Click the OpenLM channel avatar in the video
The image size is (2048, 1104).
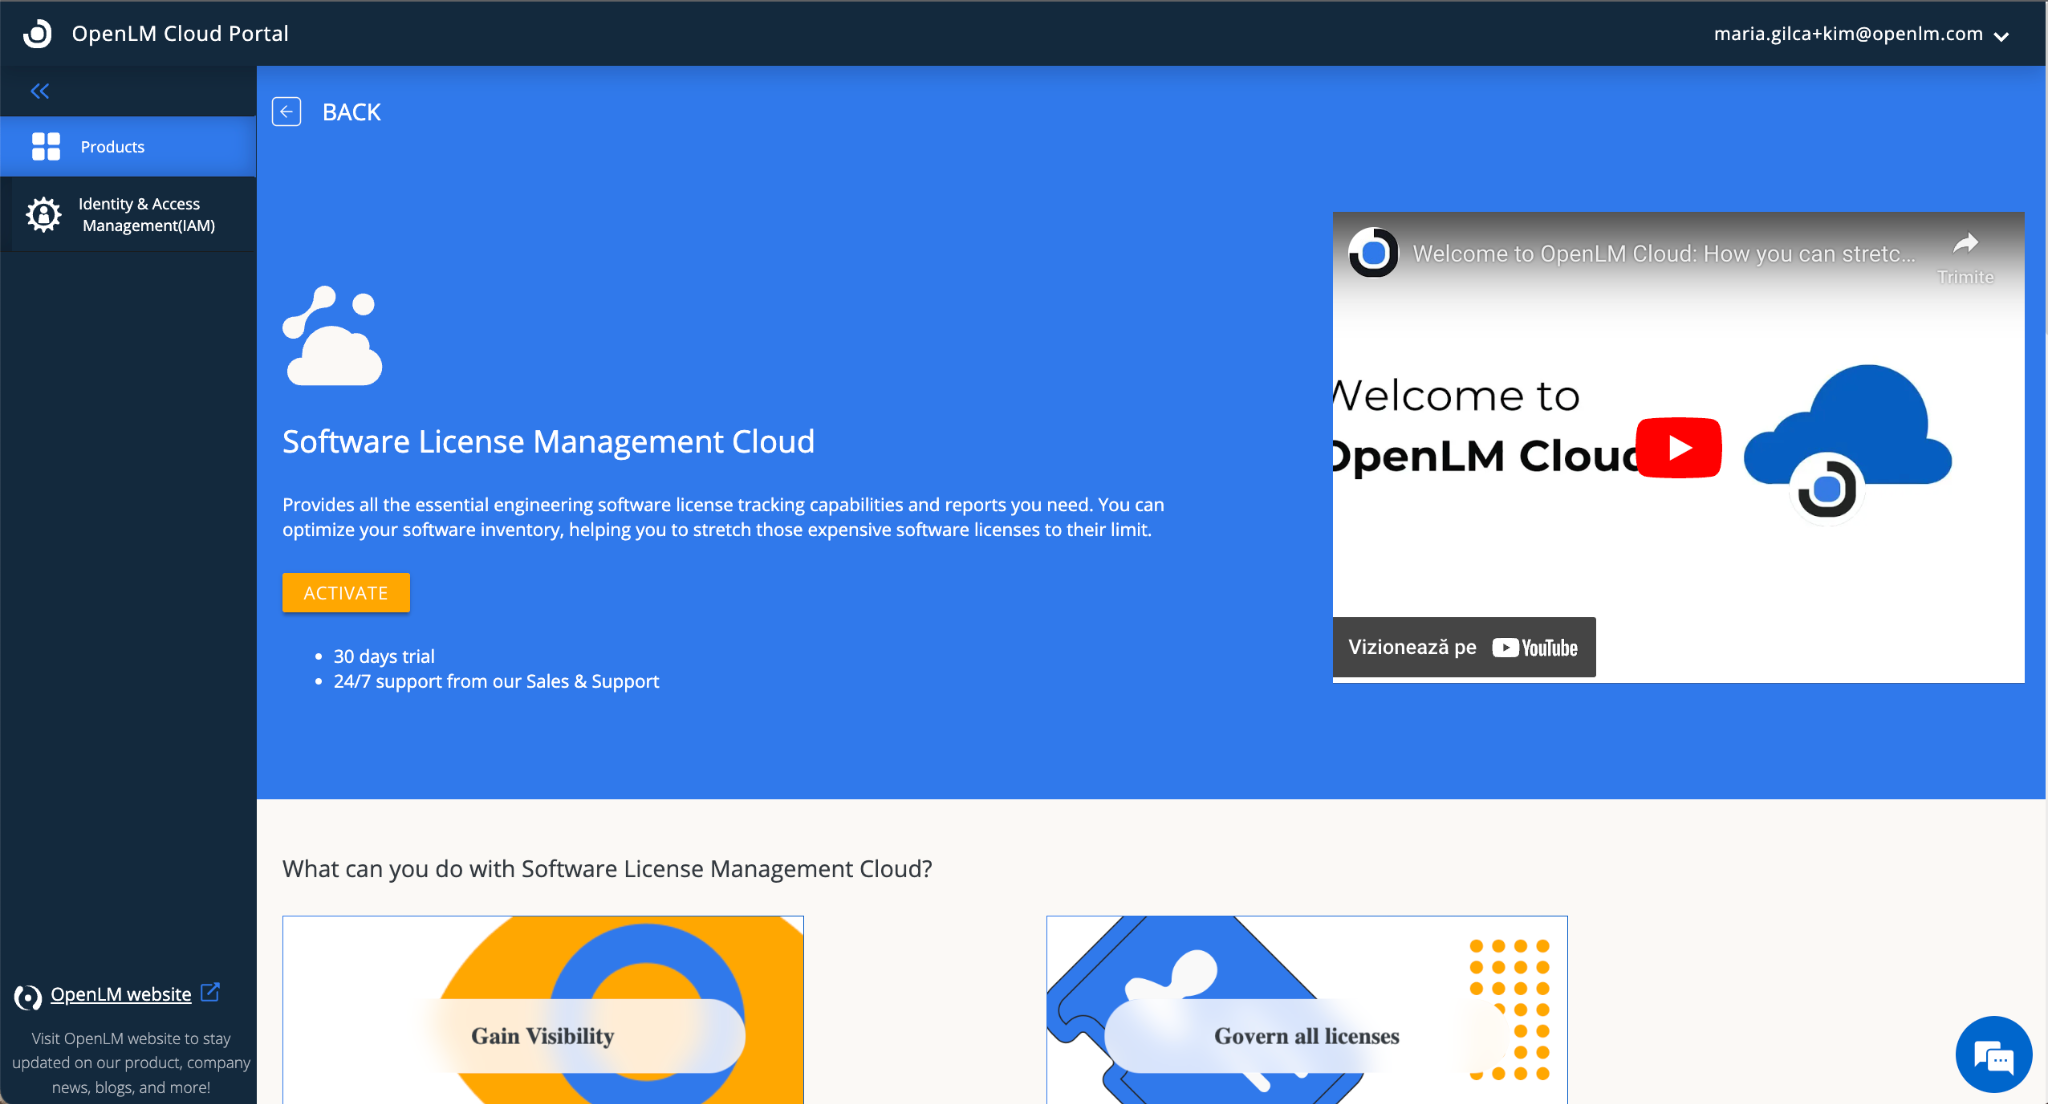click(1374, 253)
